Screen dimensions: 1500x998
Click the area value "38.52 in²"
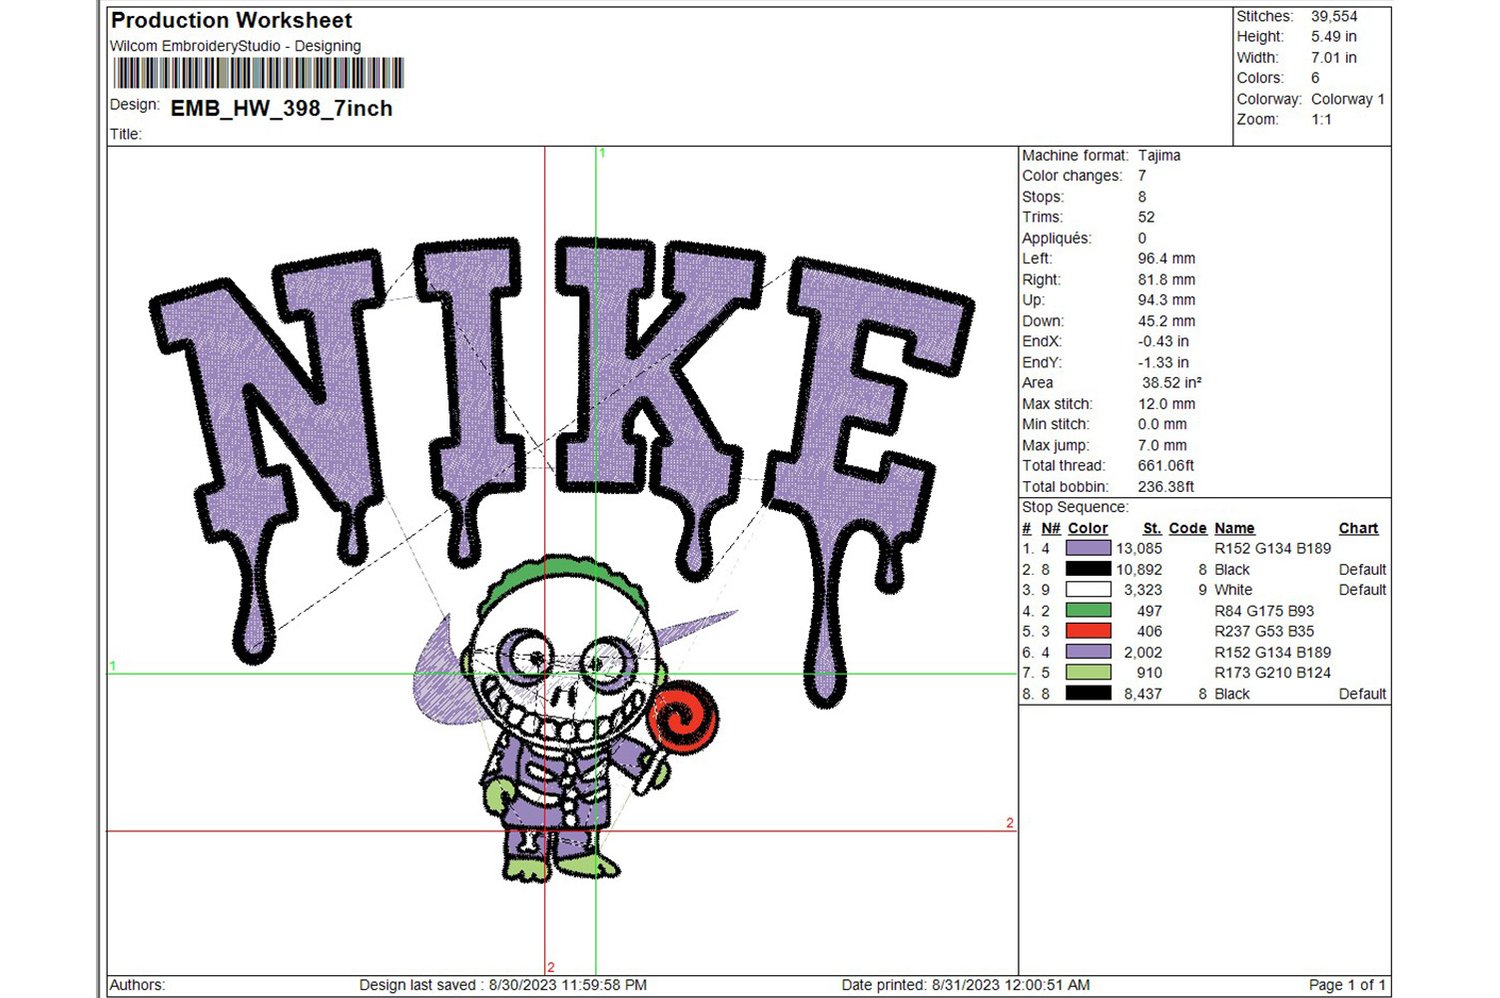coord(1172,383)
